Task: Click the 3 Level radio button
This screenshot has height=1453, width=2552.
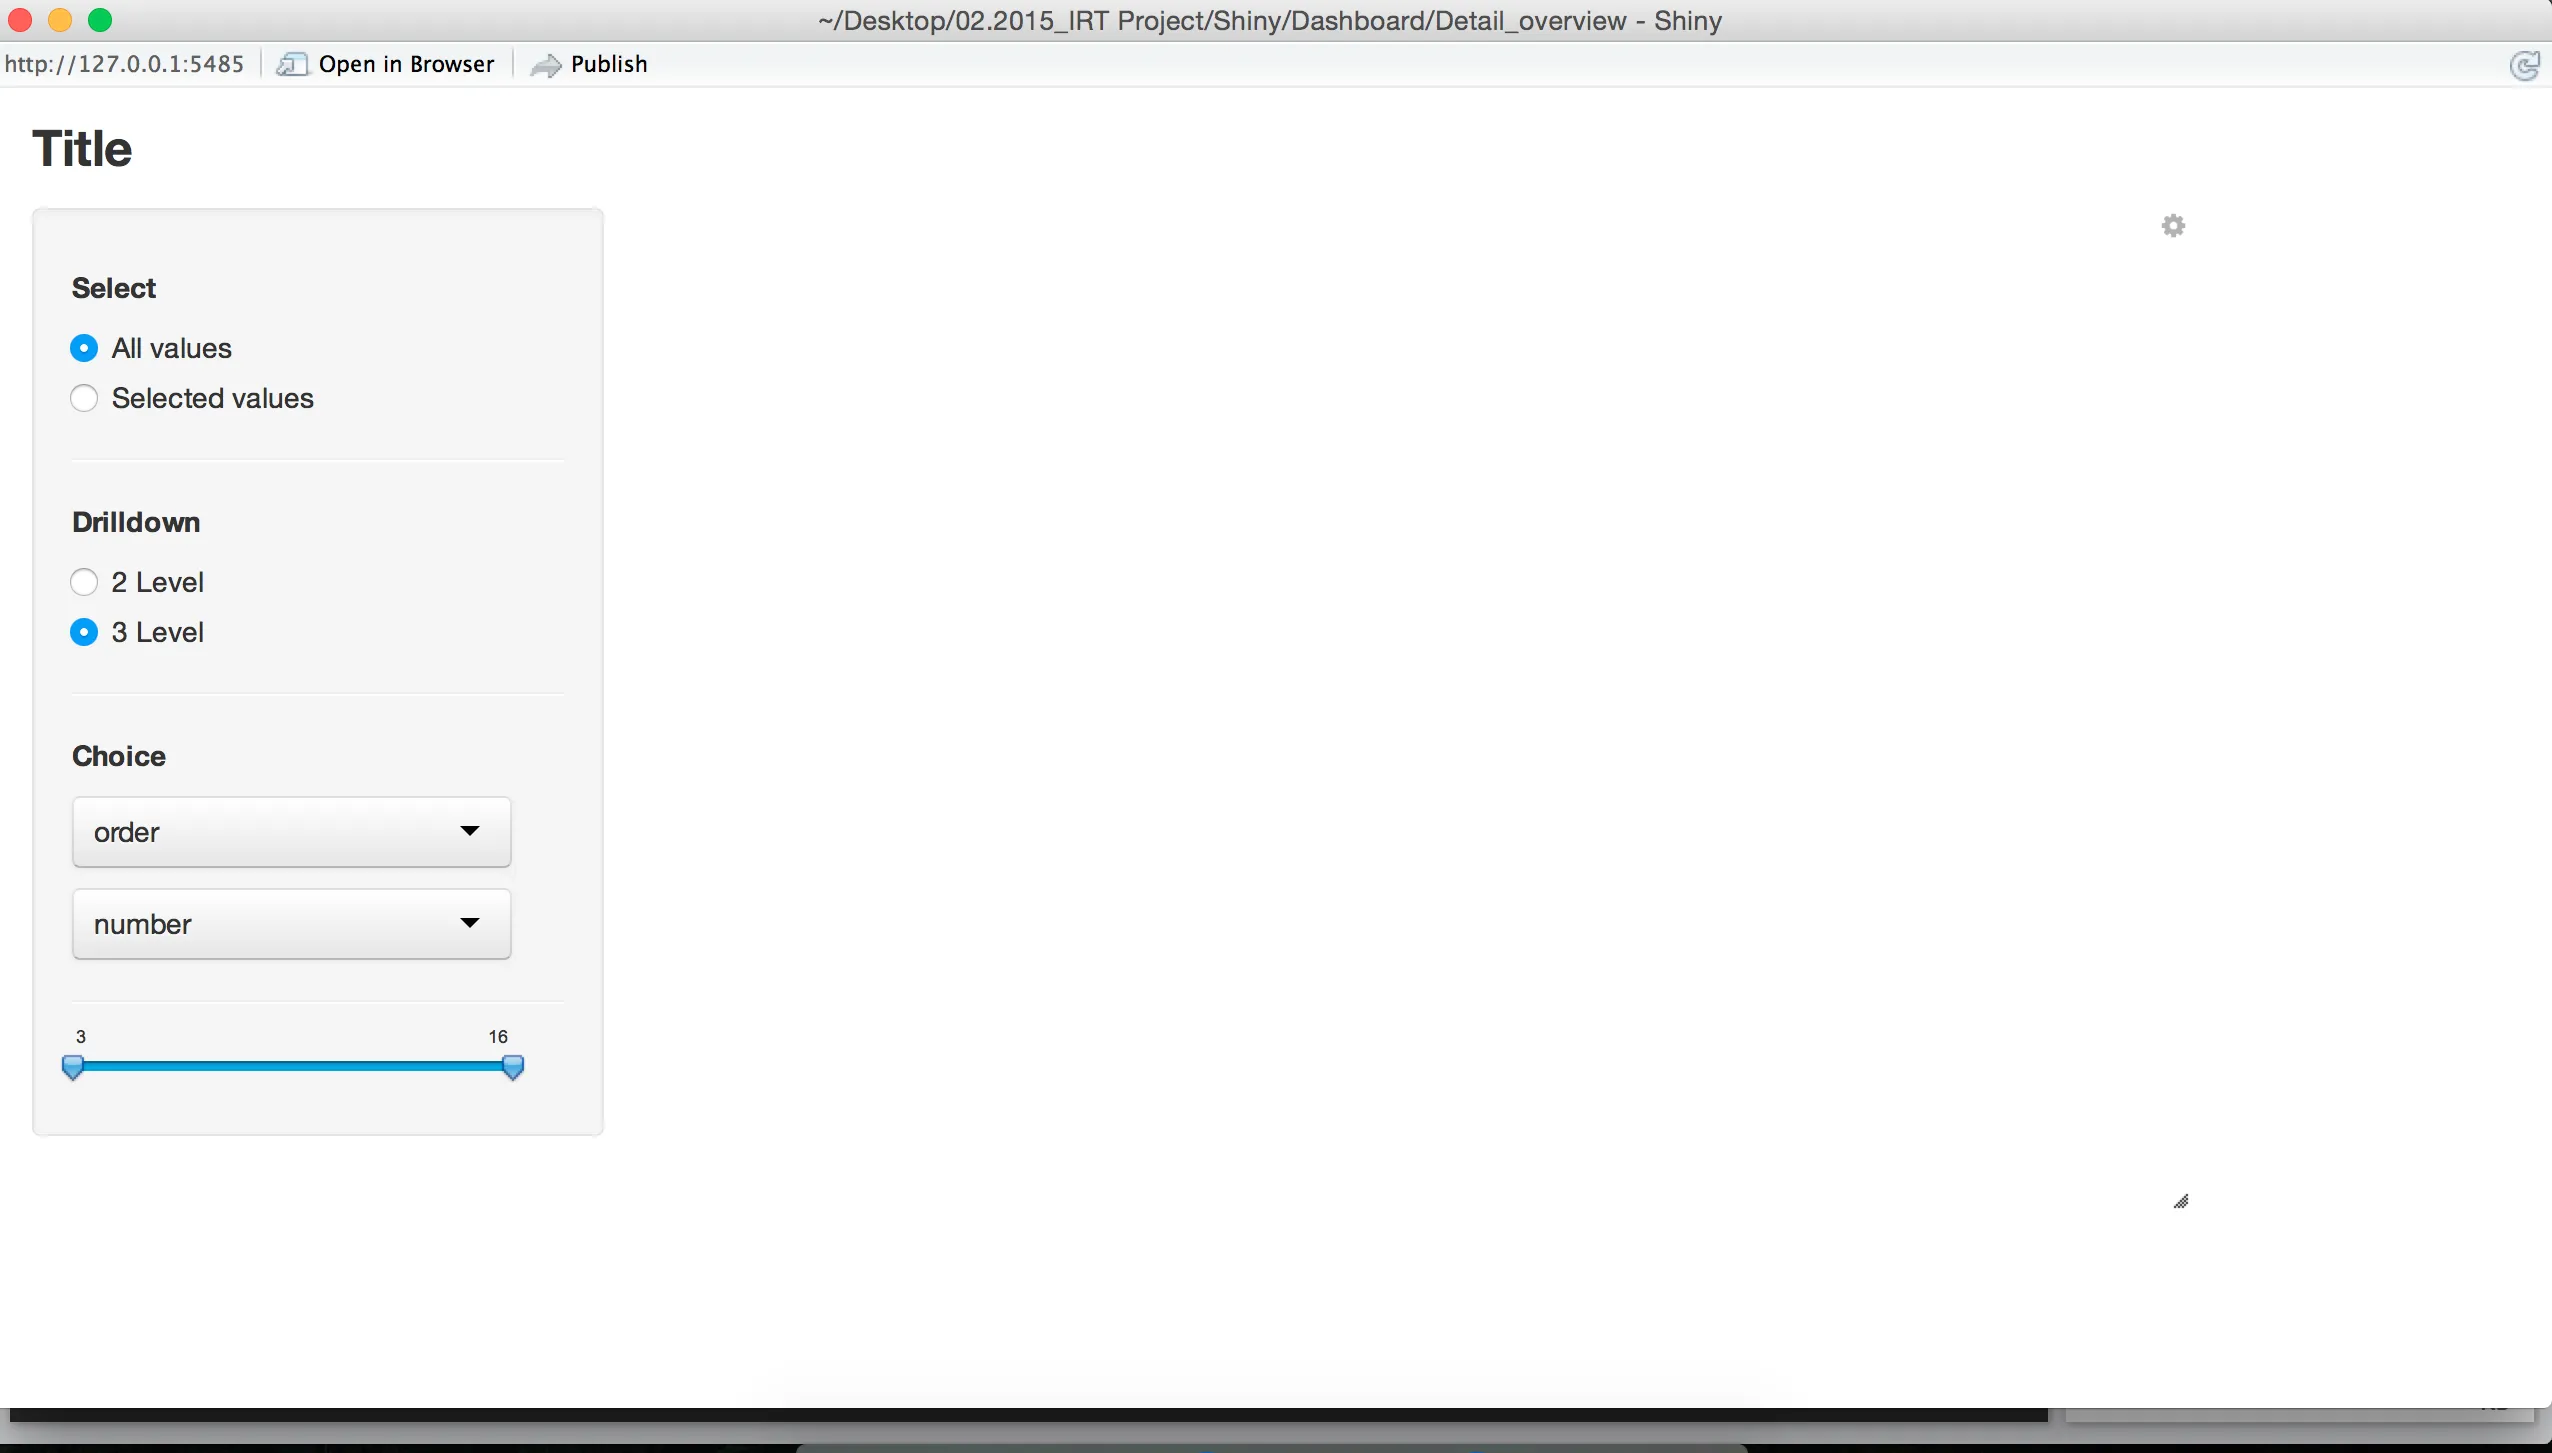Action: (x=82, y=631)
